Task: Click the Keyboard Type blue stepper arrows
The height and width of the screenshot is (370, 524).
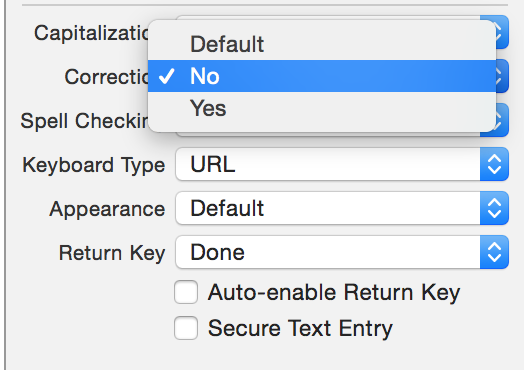Action: (494, 164)
